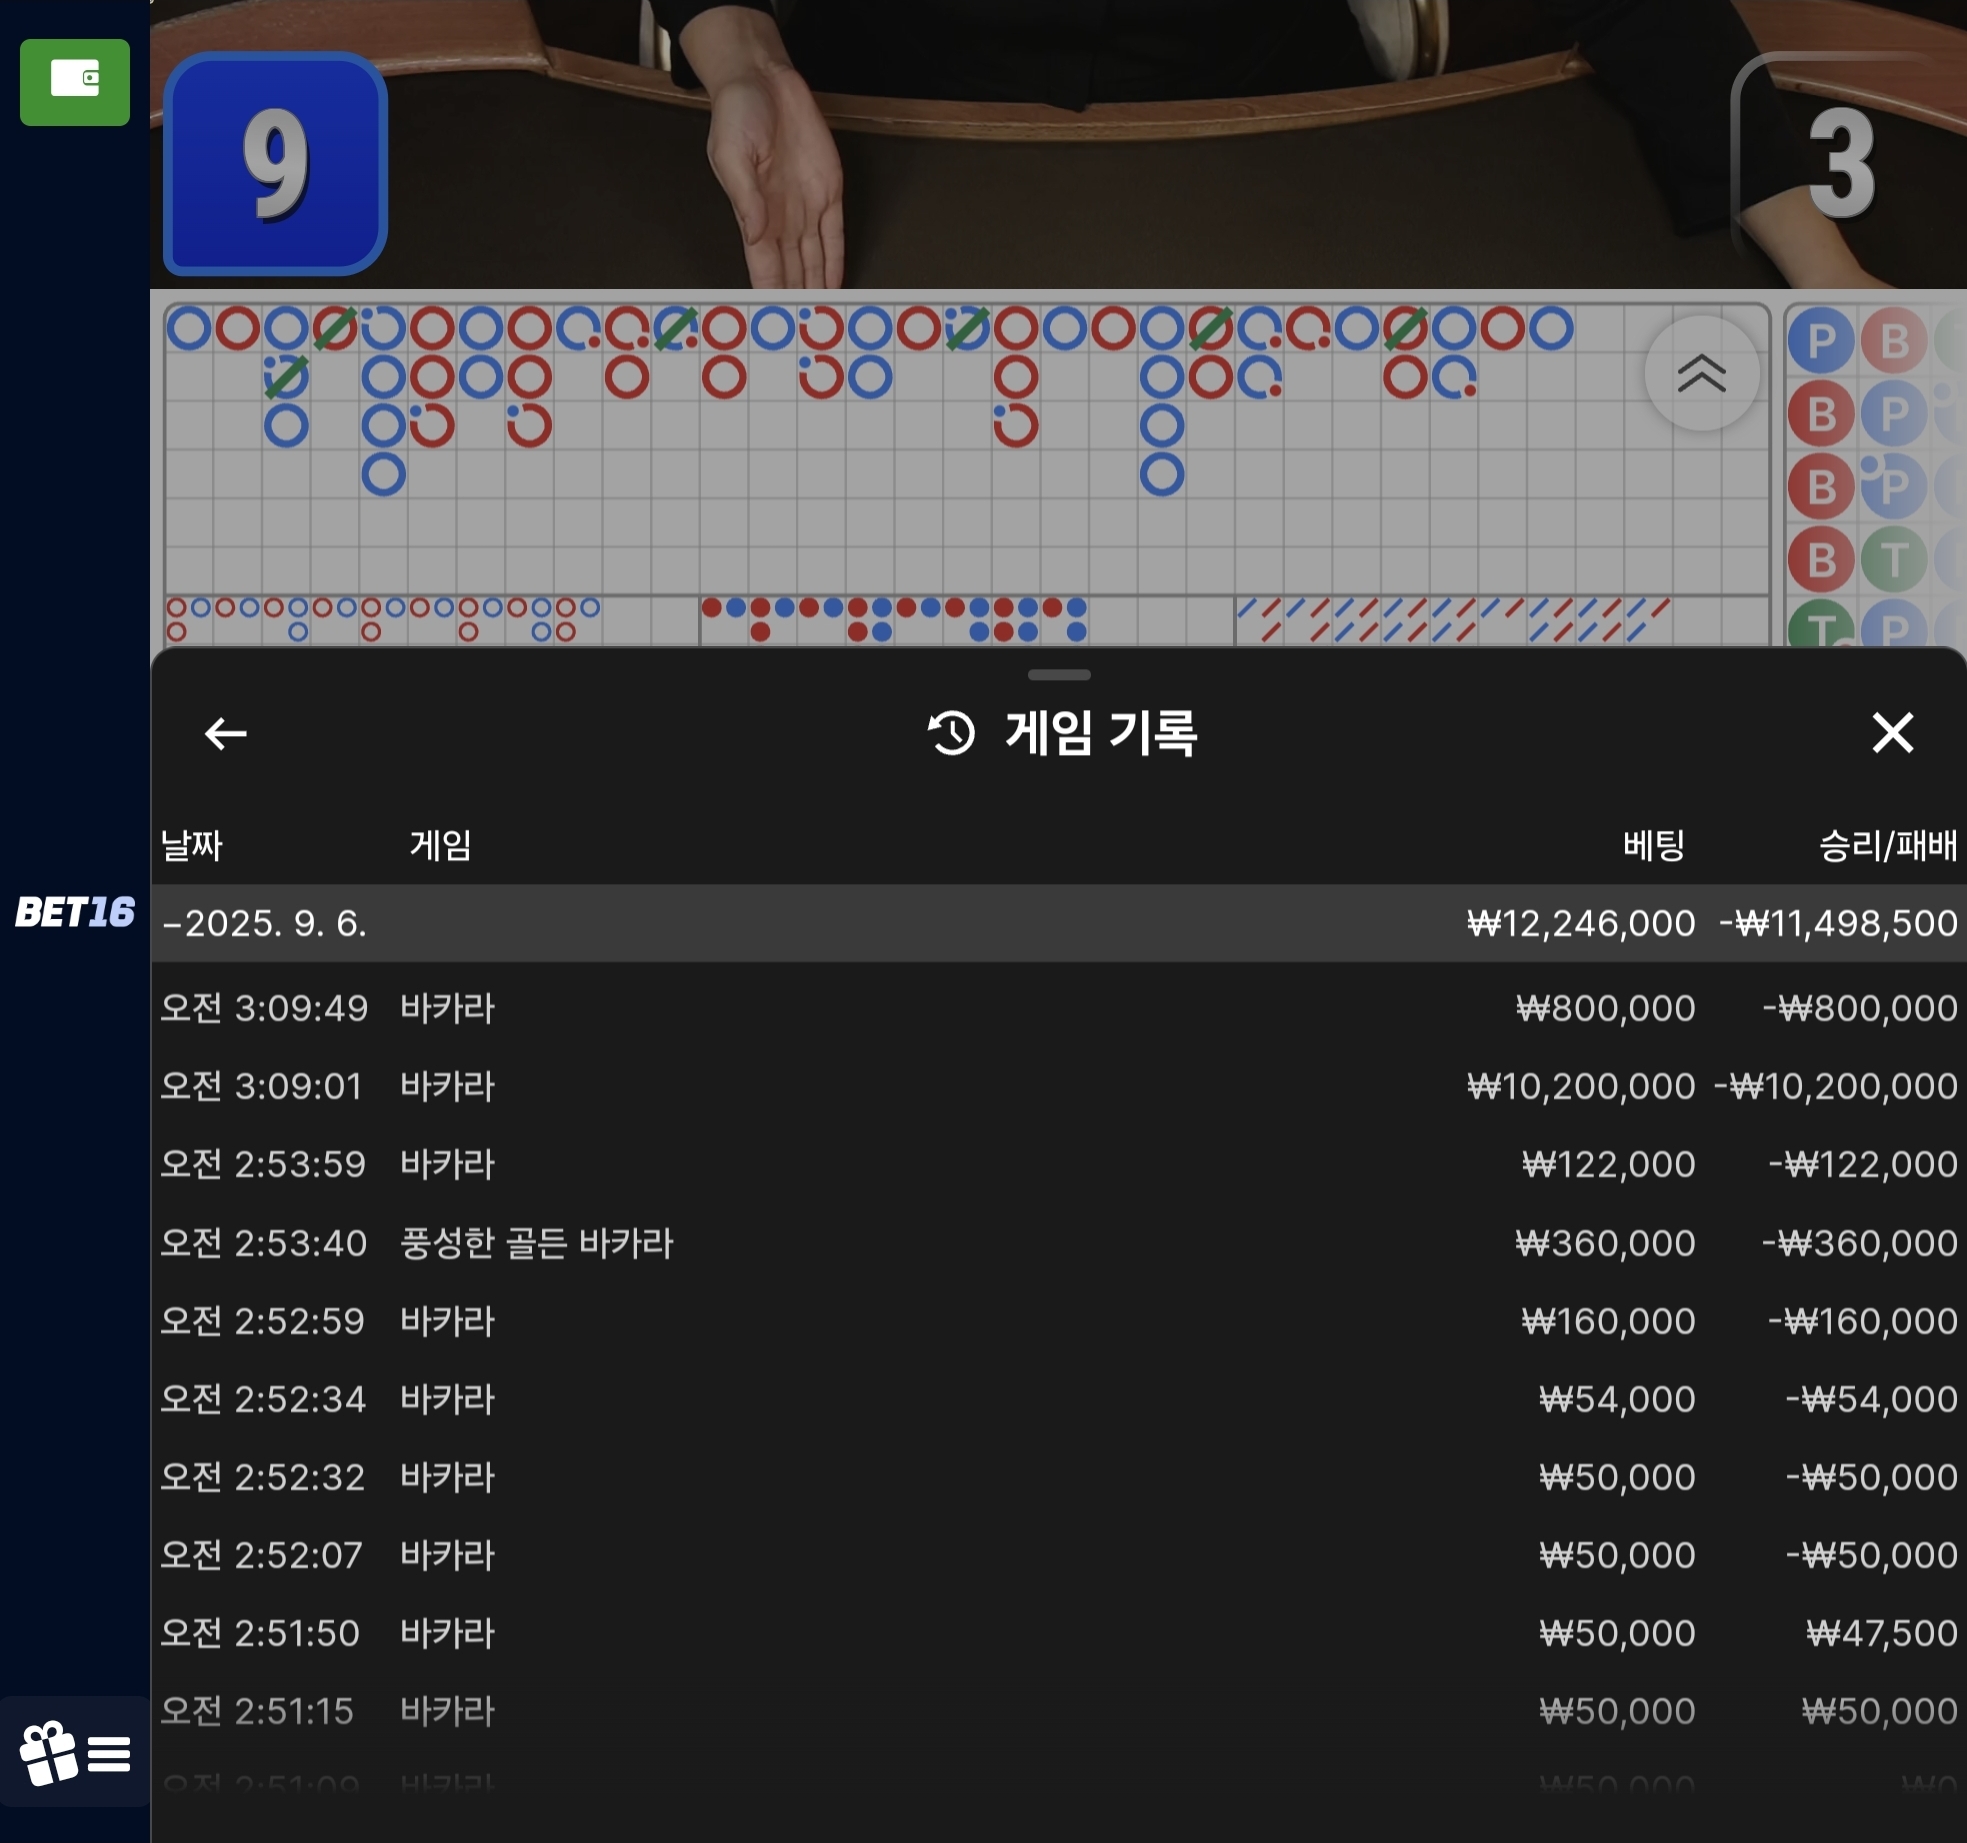Viewport: 1967px width, 1843px height.
Task: Click the game history title 게임 기록
Action: (x=1101, y=733)
